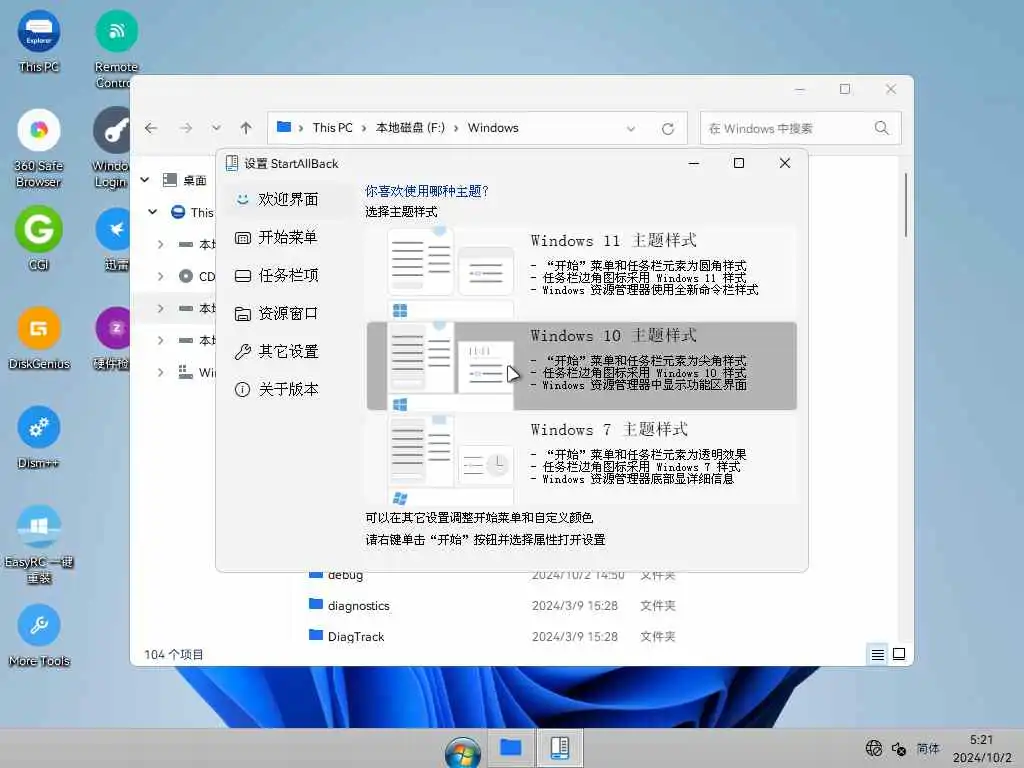The height and width of the screenshot is (768, 1024).
Task: Click the muted volume tray icon
Action: (x=899, y=749)
